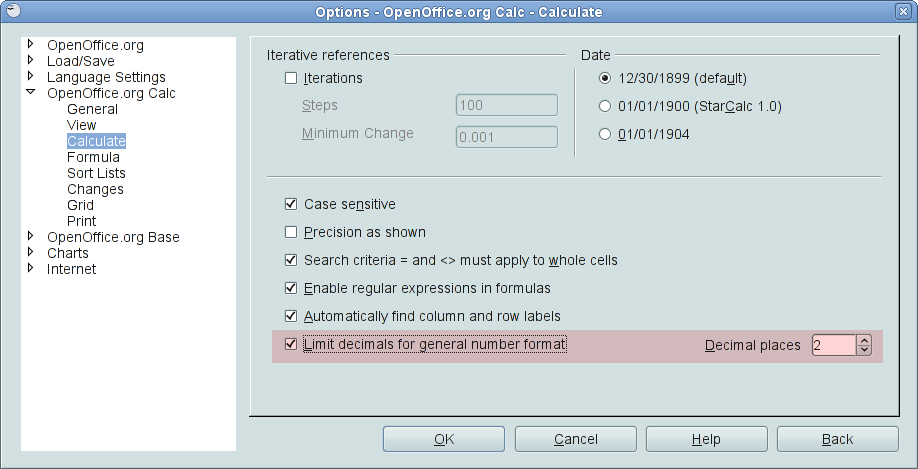This screenshot has height=469, width=918.
Task: Select 01/01/1900 (StarCalc 1.0) date
Action: coord(604,106)
